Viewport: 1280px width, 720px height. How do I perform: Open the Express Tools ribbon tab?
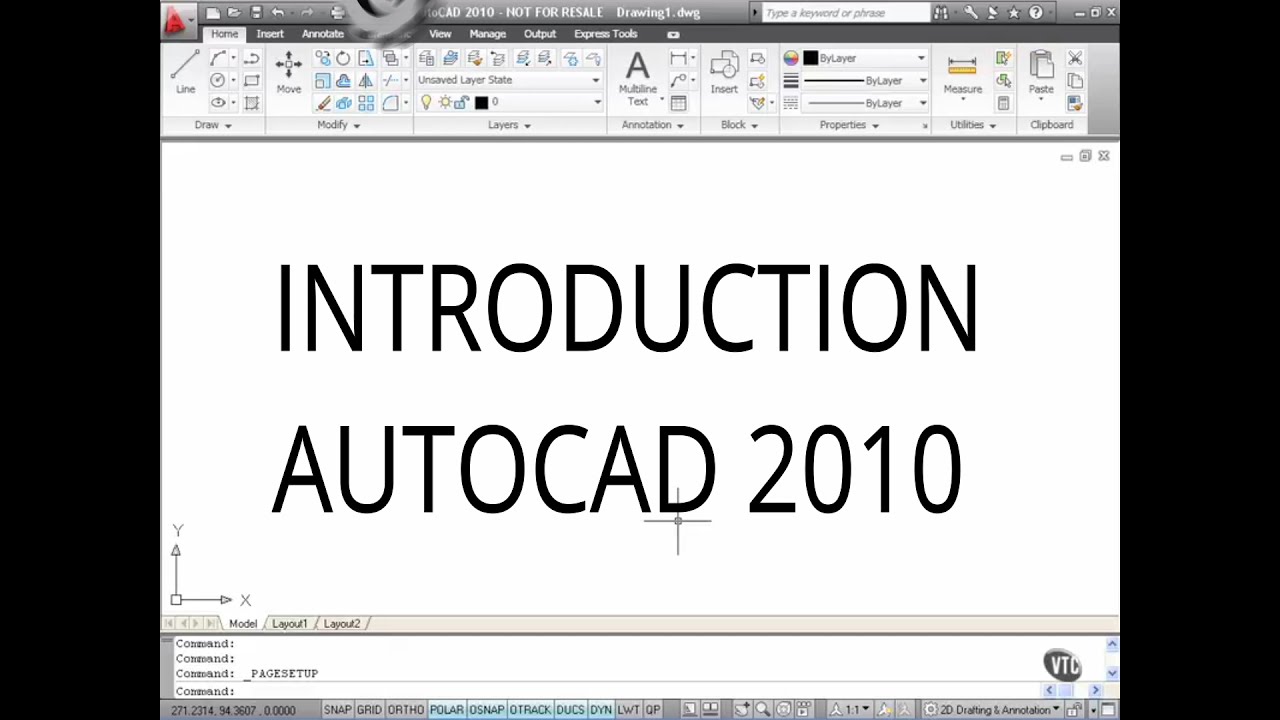(x=605, y=34)
